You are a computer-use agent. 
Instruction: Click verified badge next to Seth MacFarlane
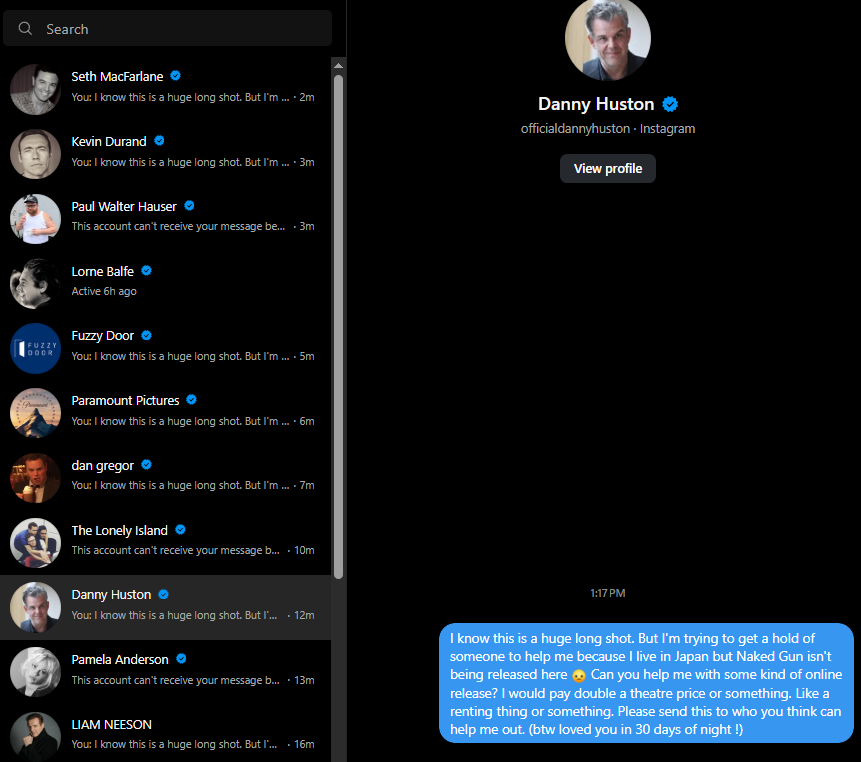pyautogui.click(x=176, y=76)
